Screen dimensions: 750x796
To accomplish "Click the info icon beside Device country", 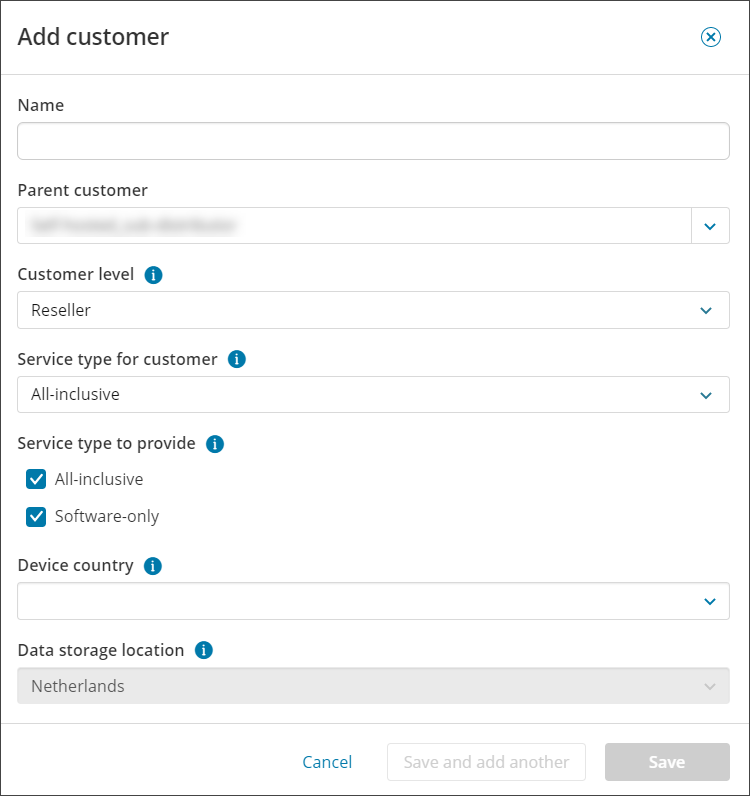I will point(152,566).
